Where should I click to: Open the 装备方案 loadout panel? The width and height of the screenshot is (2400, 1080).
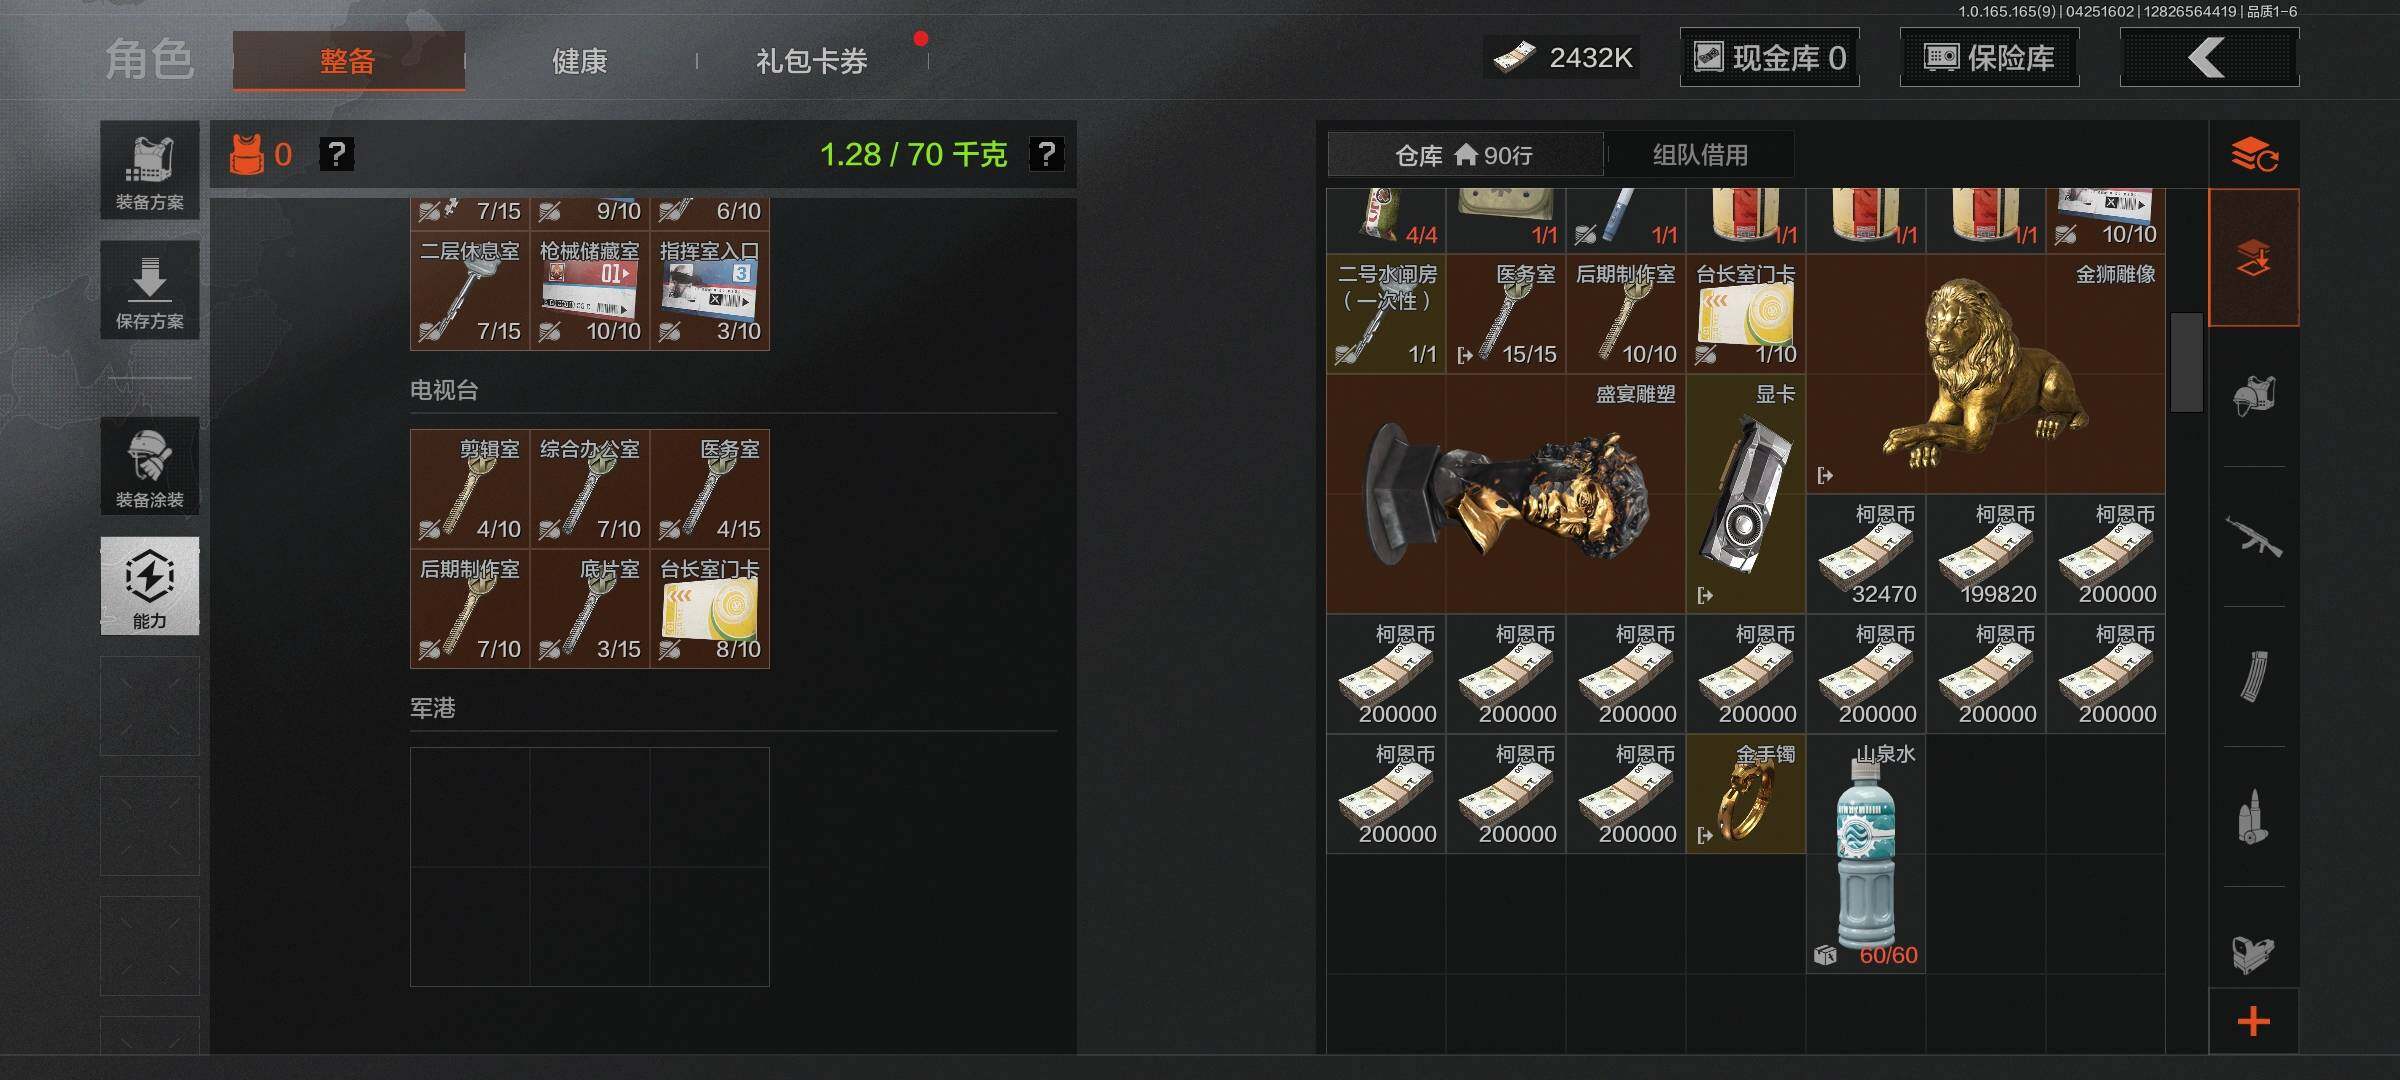point(150,171)
